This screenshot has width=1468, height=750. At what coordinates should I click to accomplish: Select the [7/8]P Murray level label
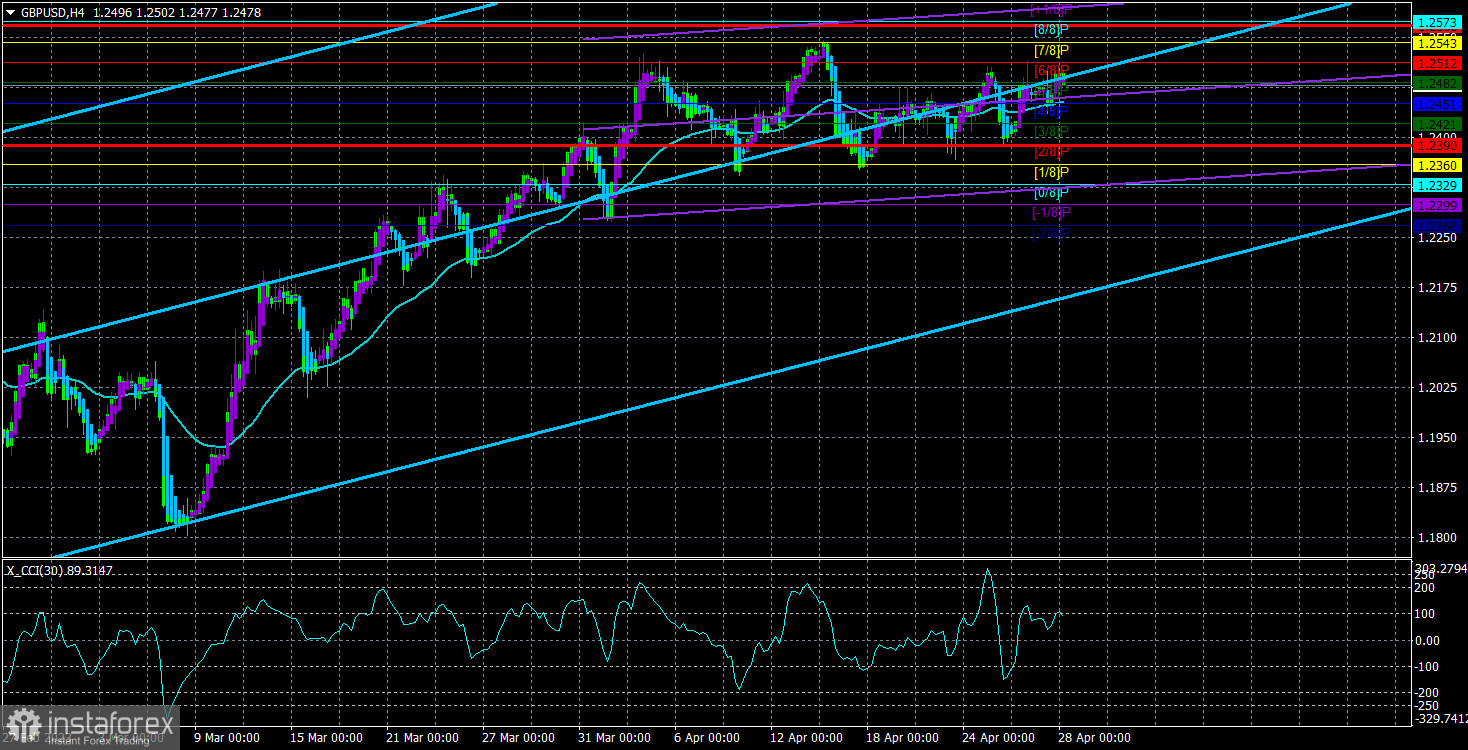pyautogui.click(x=1051, y=50)
